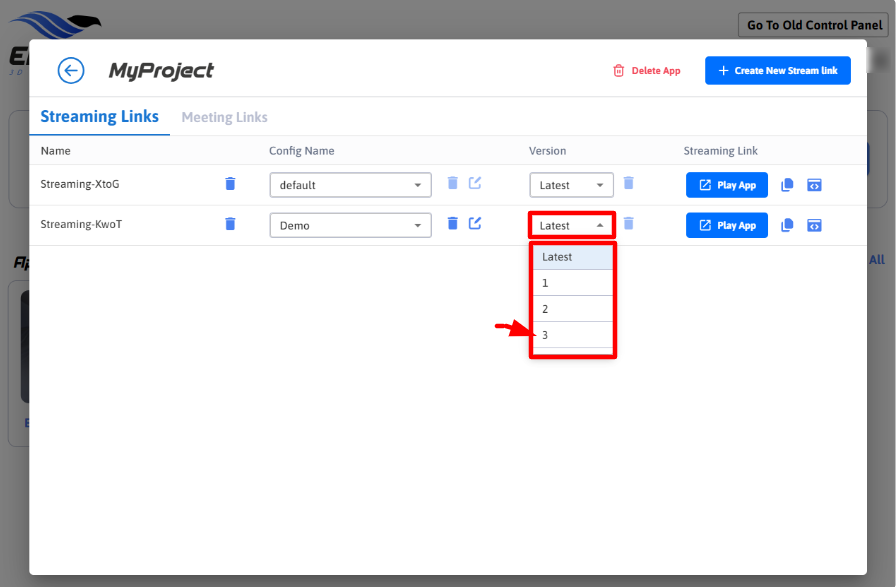Copy the Streaming-KwoT streaming link
This screenshot has width=896, height=587.
click(787, 225)
